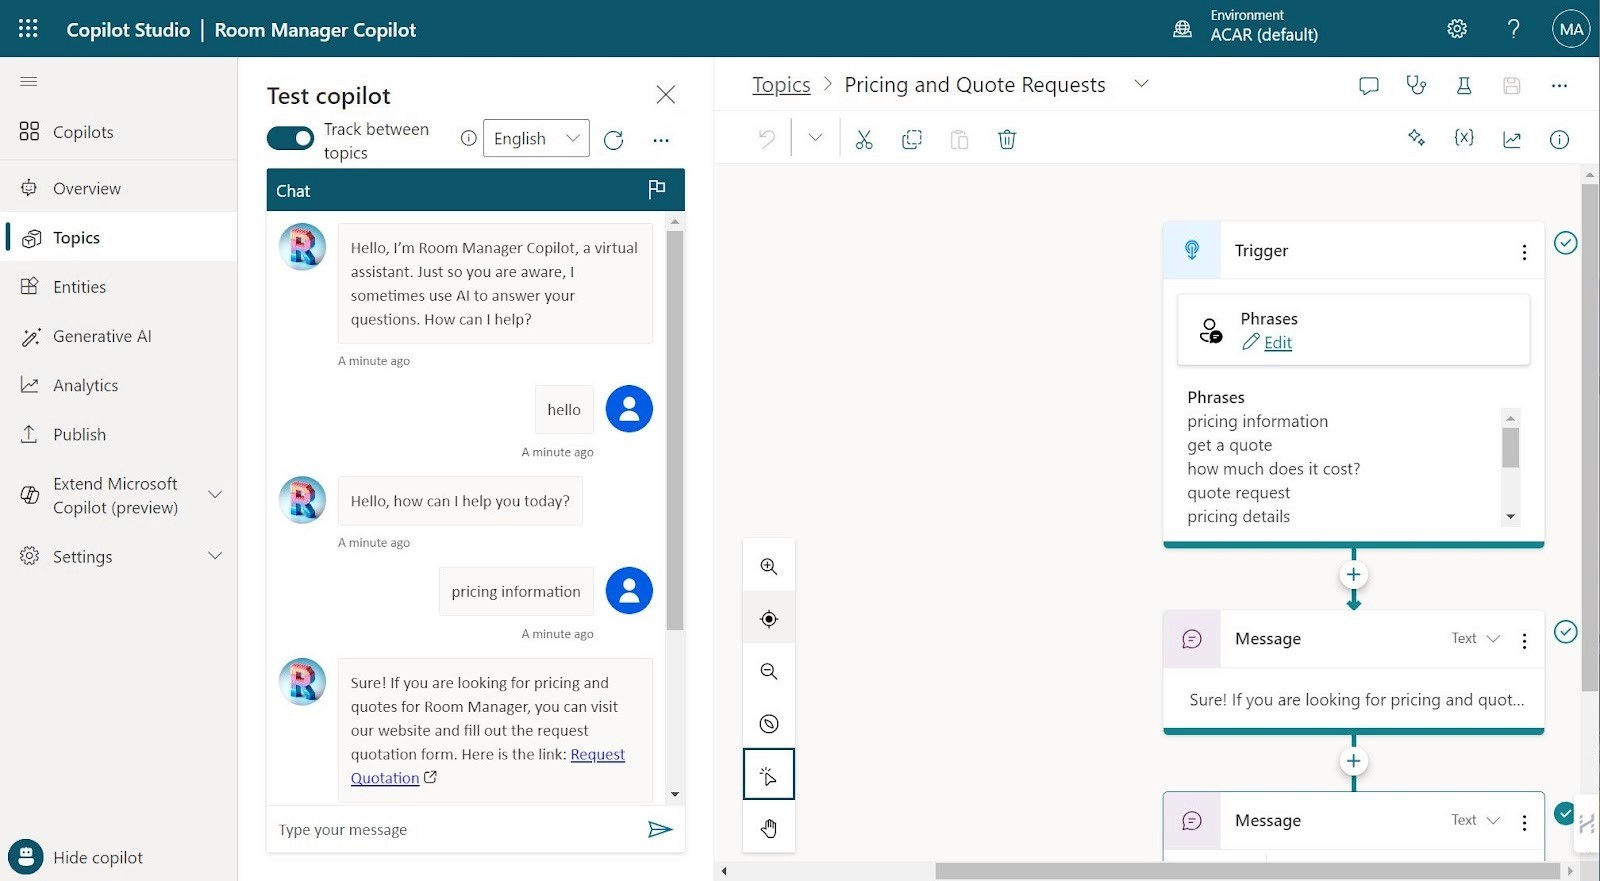Click the paste clipboard icon
The image size is (1600, 881).
[959, 140]
